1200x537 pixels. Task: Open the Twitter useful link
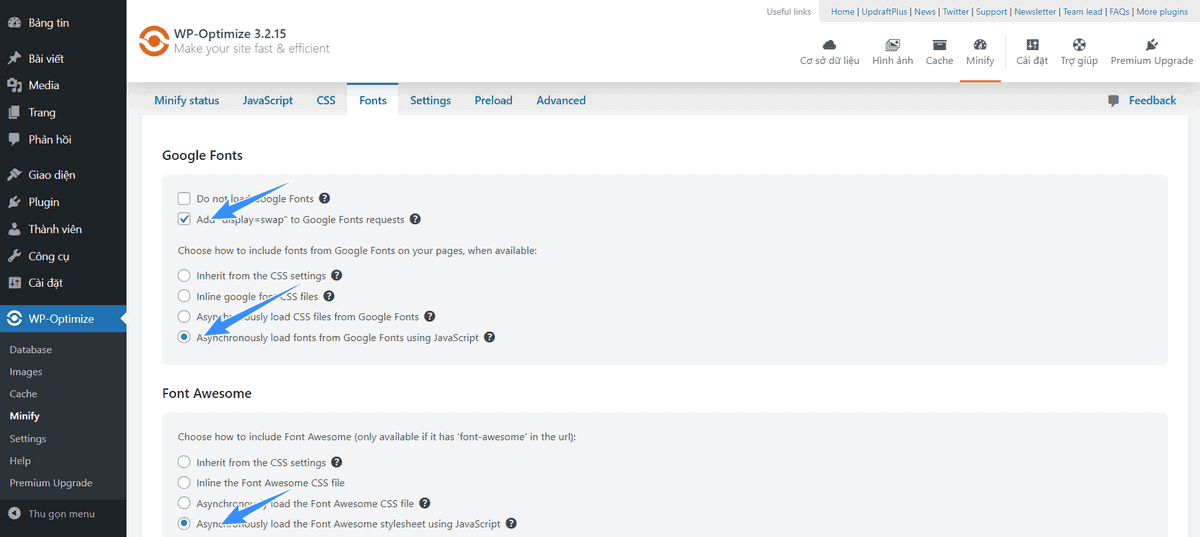(956, 12)
